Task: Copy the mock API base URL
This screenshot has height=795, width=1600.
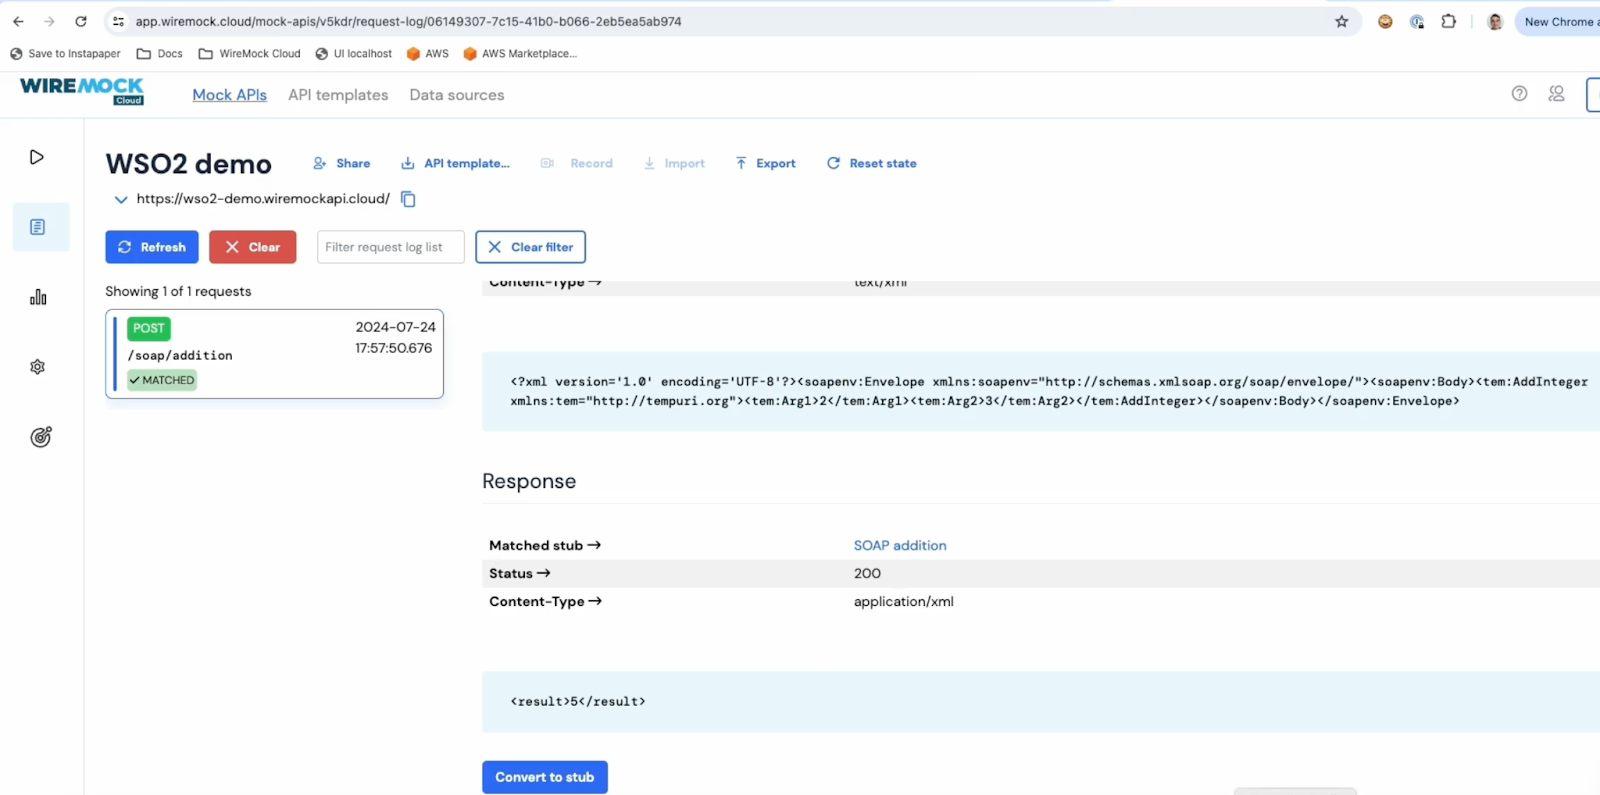Action: (x=408, y=199)
